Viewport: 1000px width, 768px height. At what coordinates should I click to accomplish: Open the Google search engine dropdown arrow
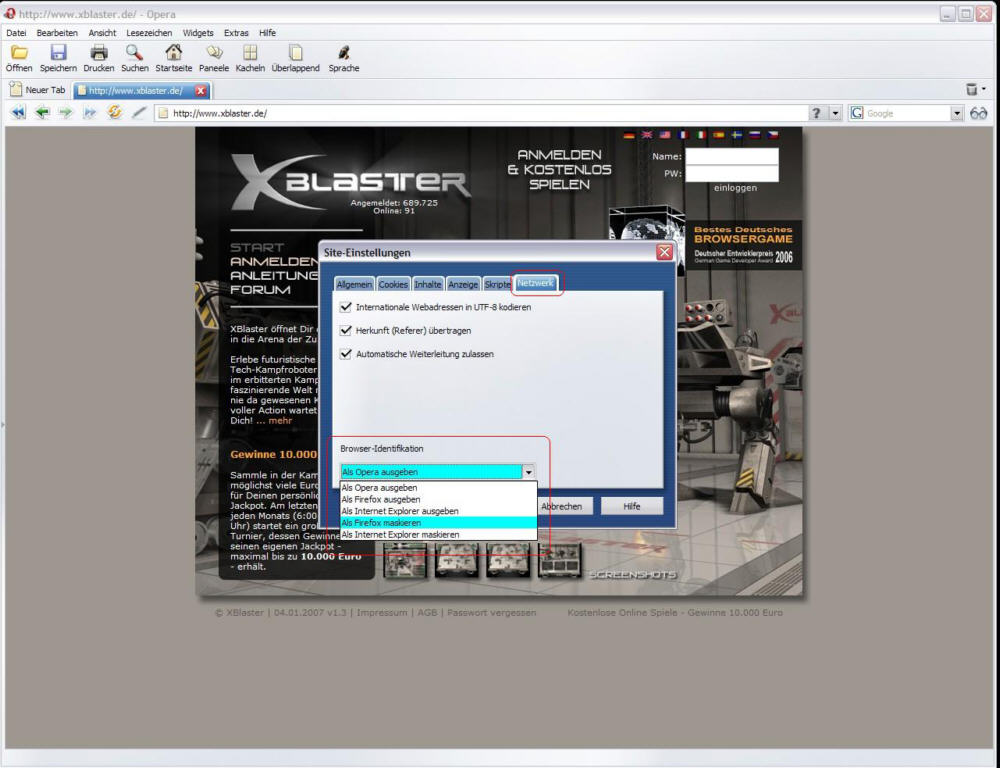pyautogui.click(x=957, y=114)
